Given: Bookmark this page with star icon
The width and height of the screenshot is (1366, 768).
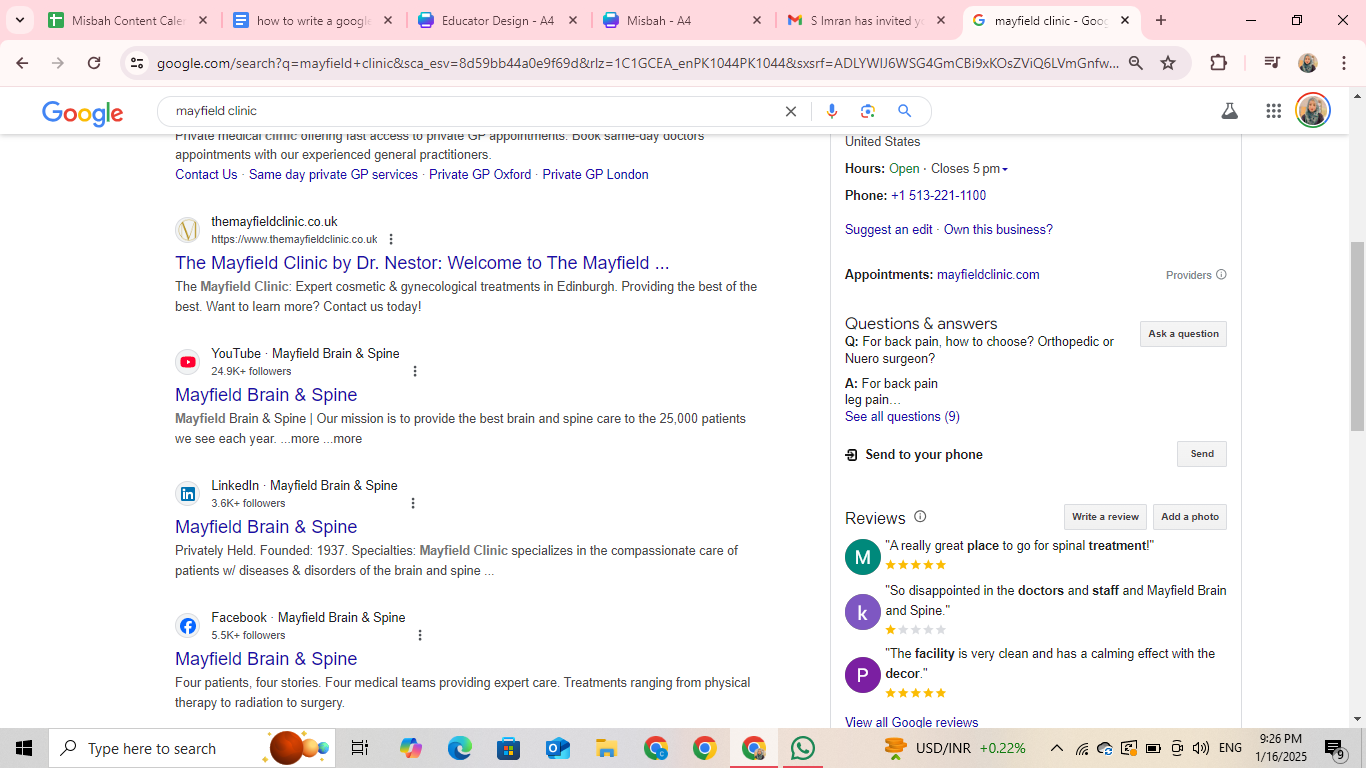Looking at the screenshot, I should 1168,63.
